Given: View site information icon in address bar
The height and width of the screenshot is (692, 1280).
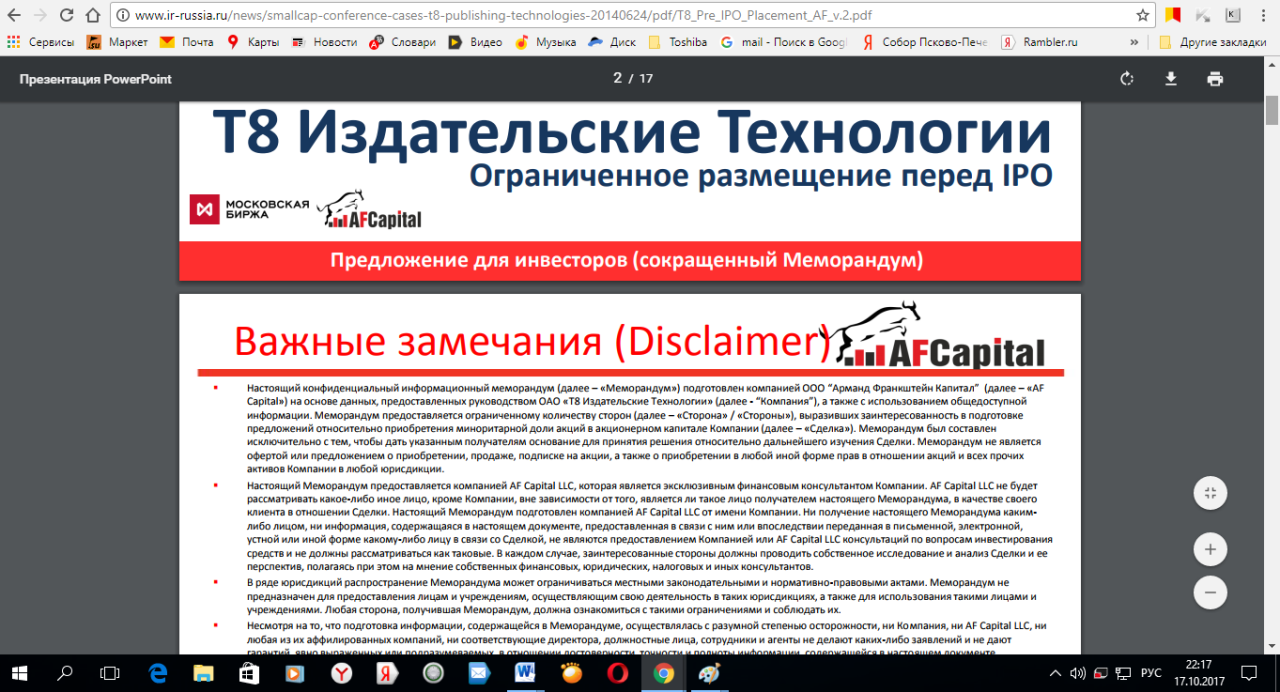Looking at the screenshot, I should pyautogui.click(x=122, y=16).
